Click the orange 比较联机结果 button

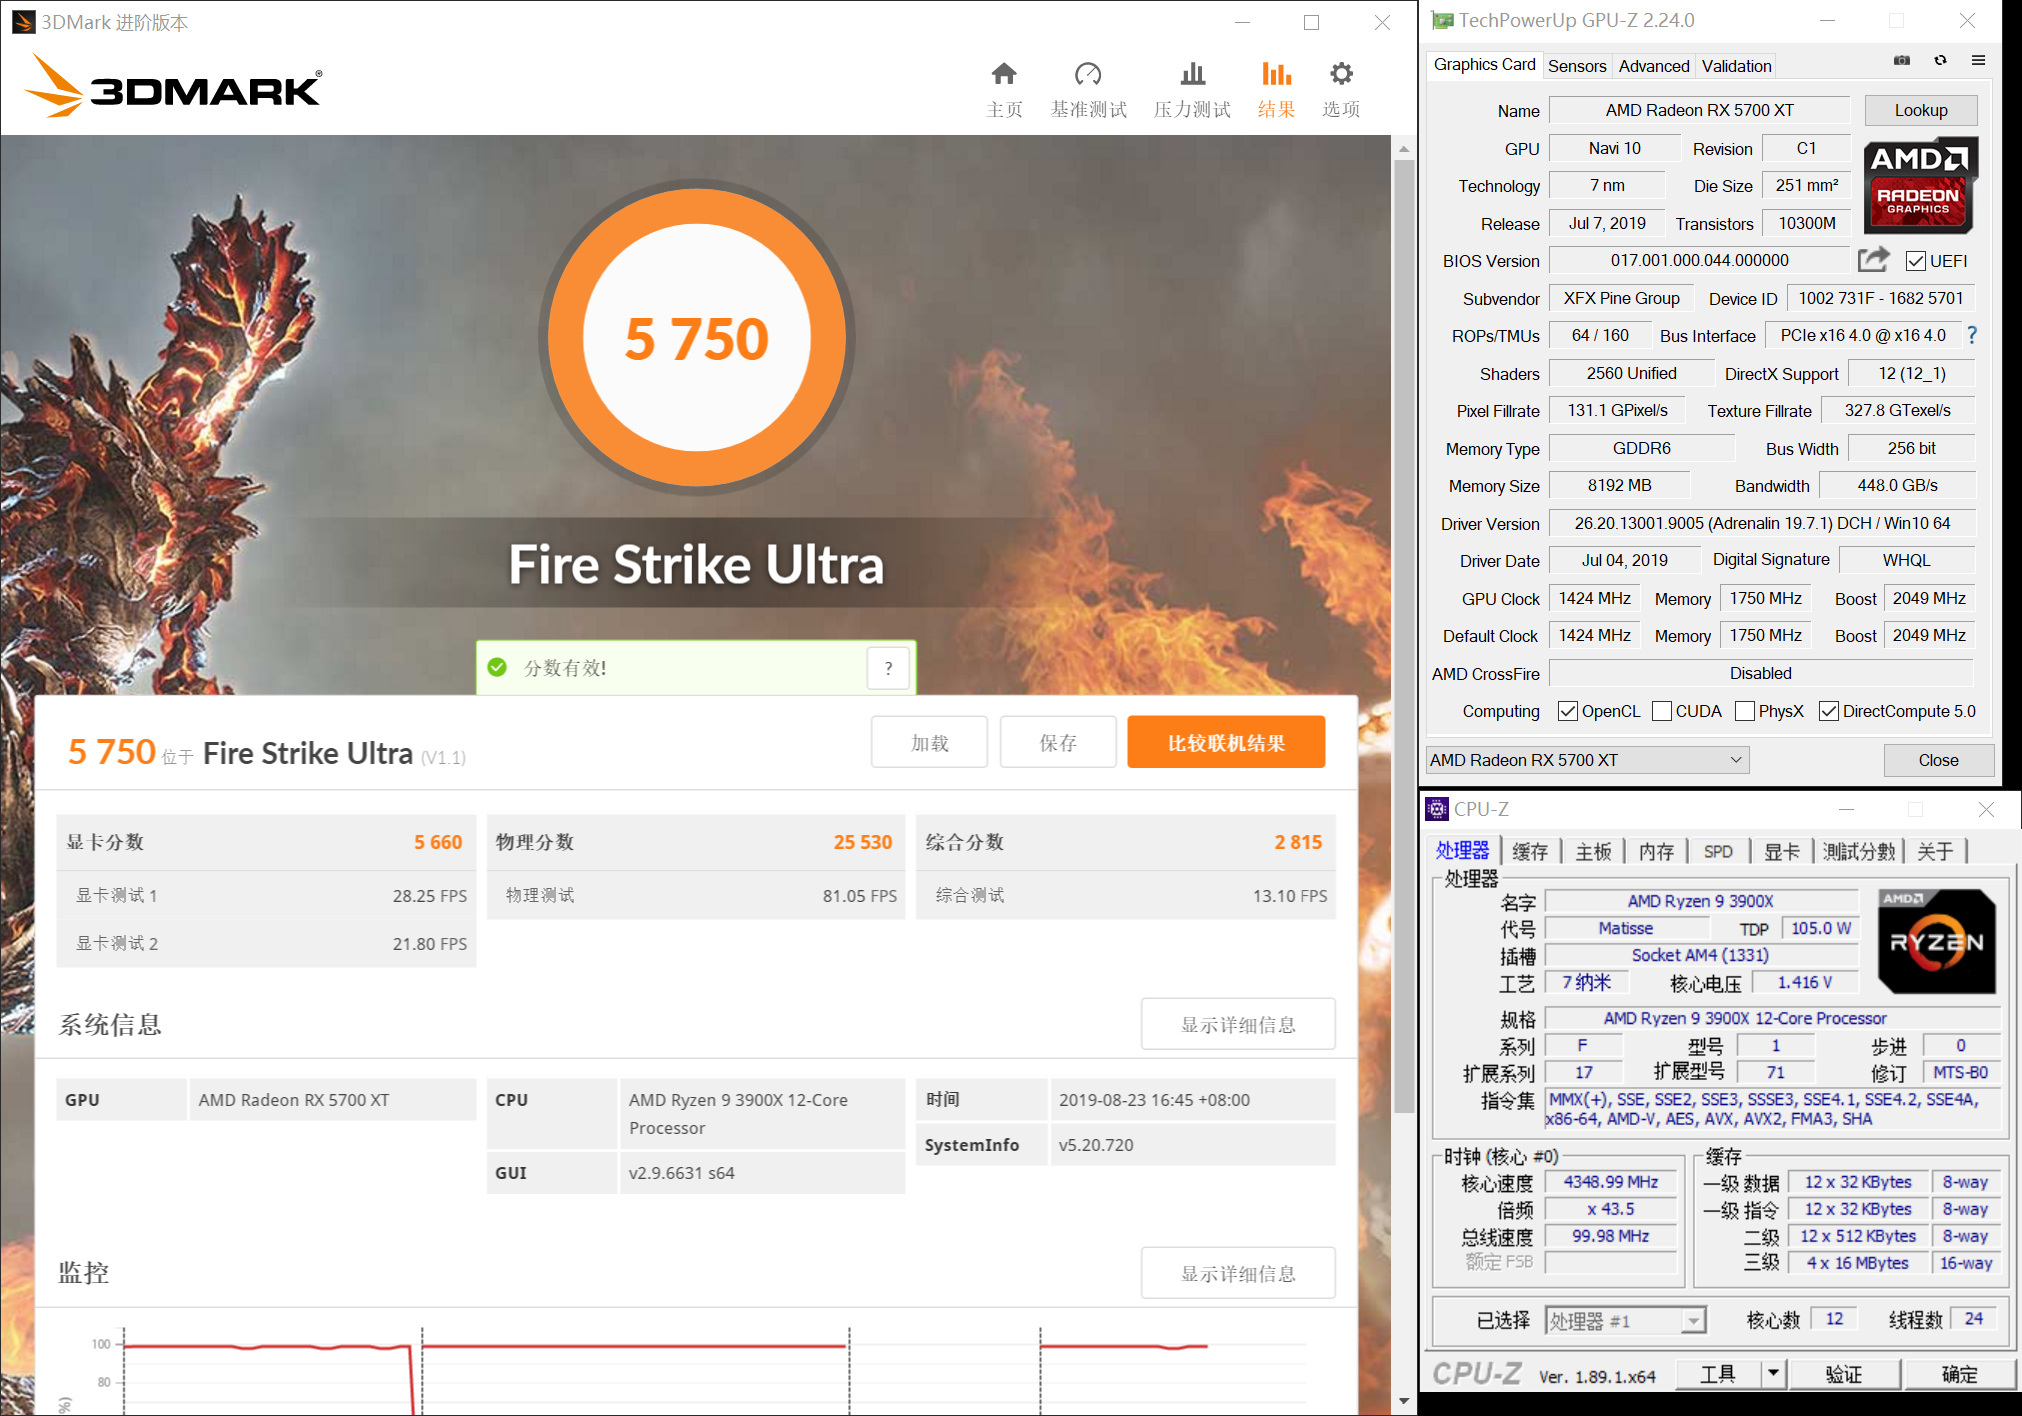tap(1226, 743)
